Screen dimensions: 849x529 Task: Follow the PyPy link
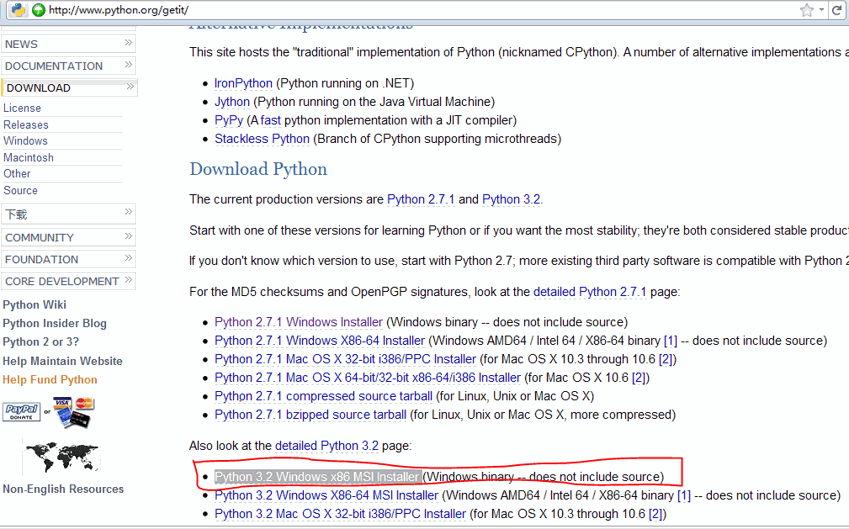[x=228, y=120]
